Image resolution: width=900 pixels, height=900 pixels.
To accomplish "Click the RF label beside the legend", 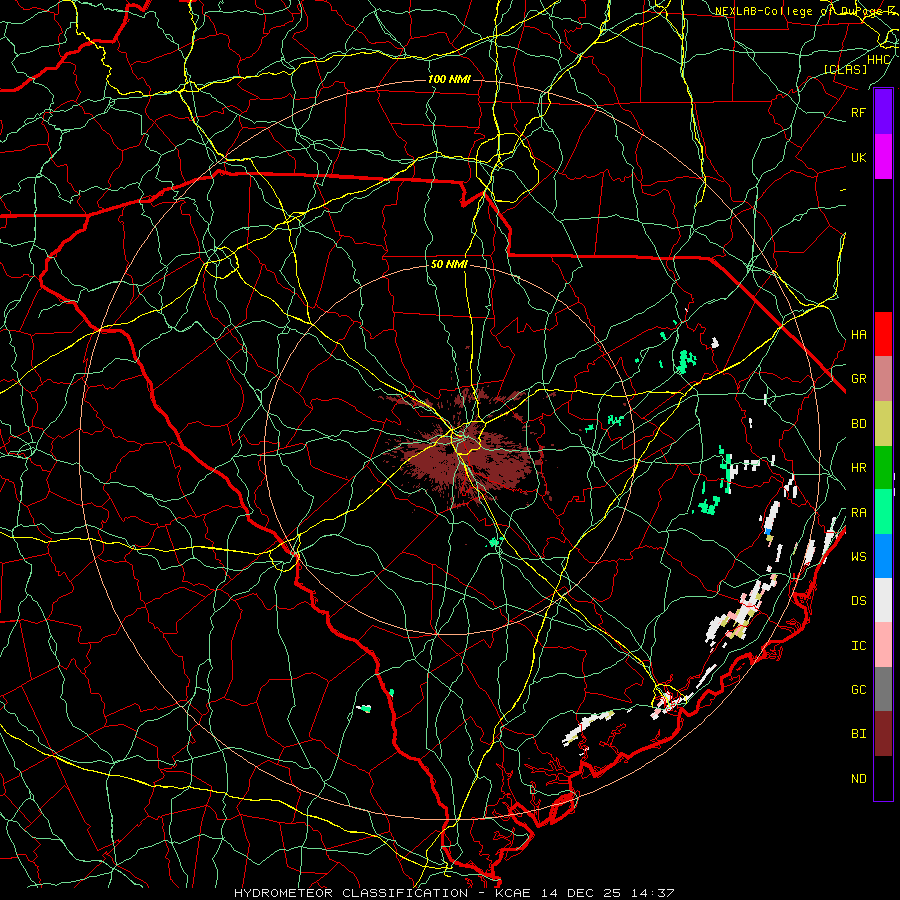I will pos(858,112).
